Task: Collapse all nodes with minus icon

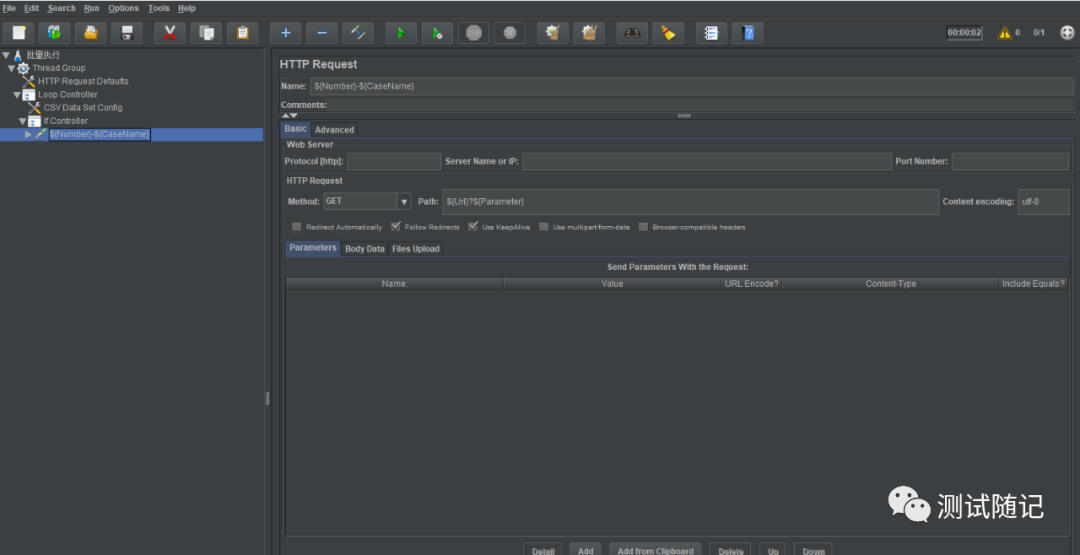Action: click(322, 32)
